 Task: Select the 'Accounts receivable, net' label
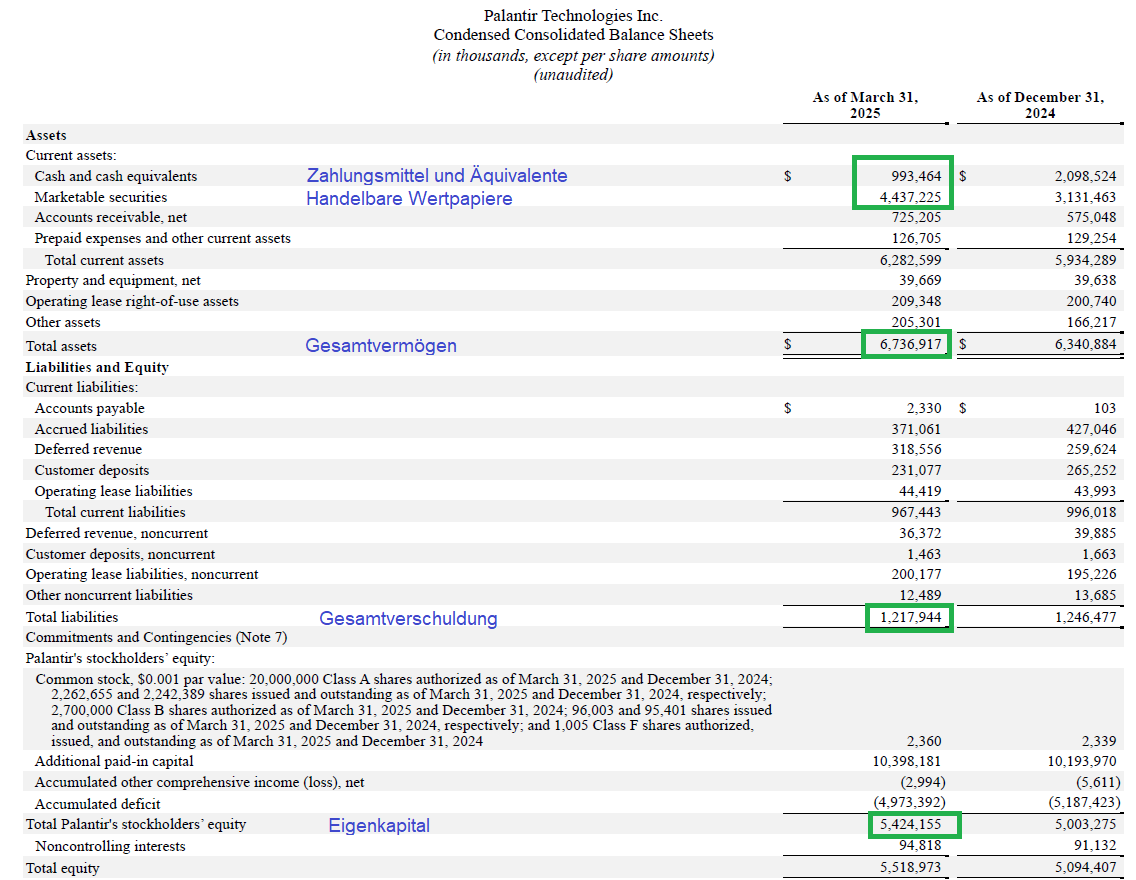(111, 217)
